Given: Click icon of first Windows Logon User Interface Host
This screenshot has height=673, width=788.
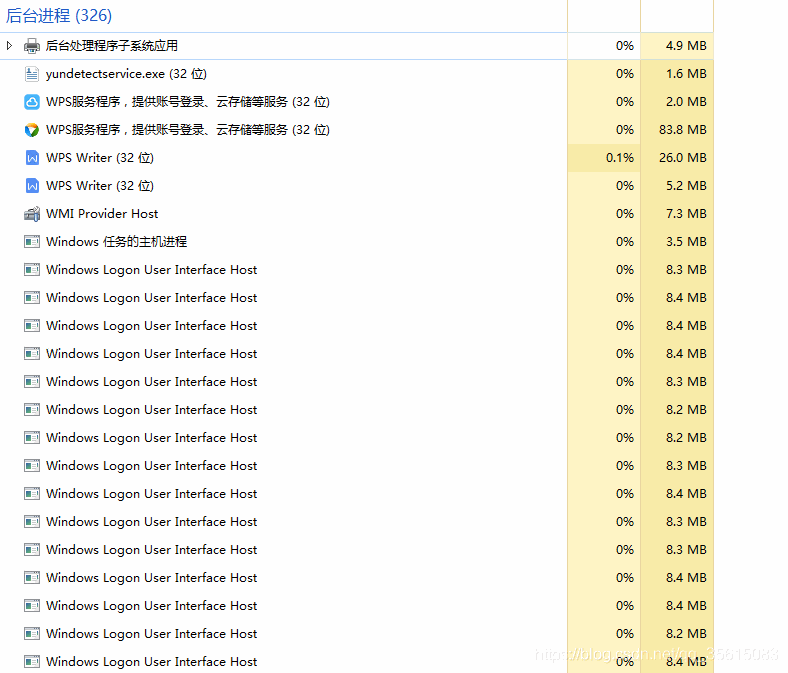Looking at the screenshot, I should (x=32, y=270).
